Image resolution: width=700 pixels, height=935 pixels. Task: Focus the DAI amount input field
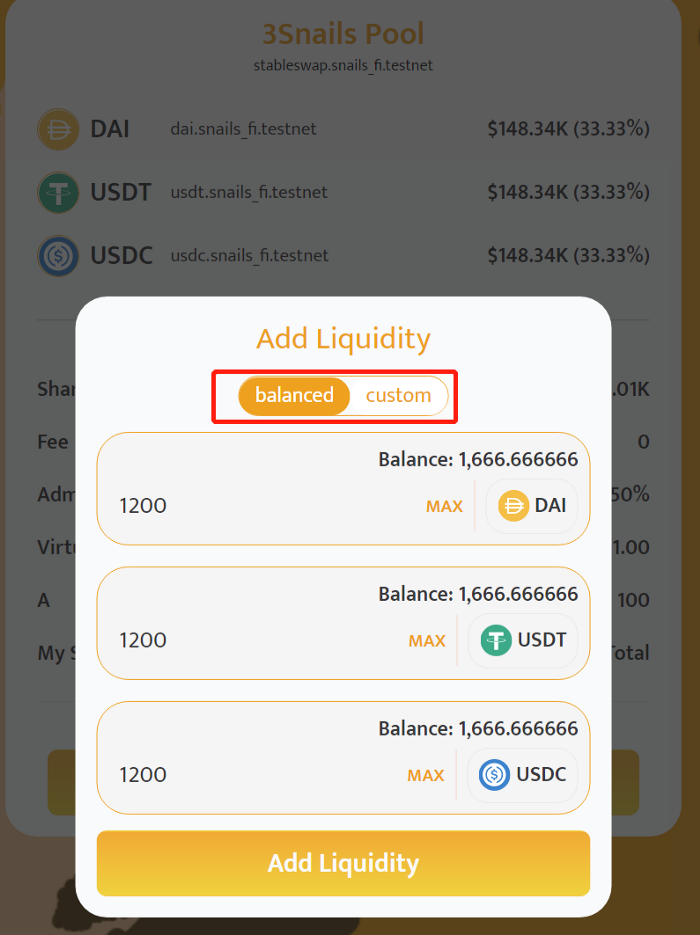point(260,506)
